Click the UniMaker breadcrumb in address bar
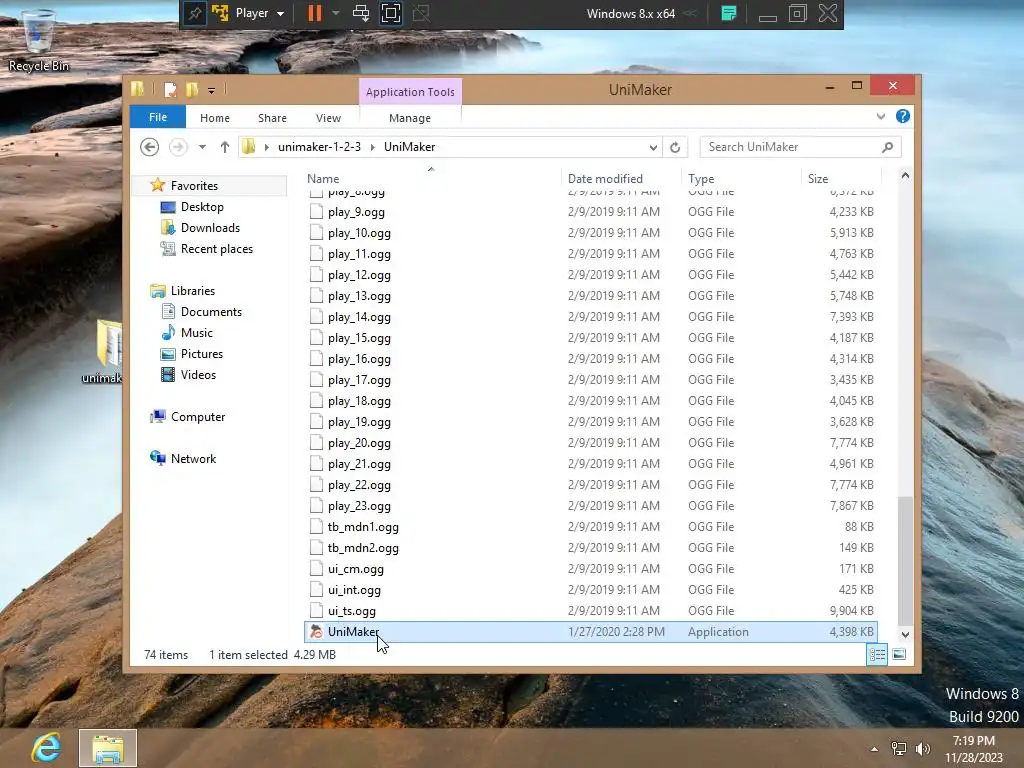The width and height of the screenshot is (1024, 768). (x=409, y=147)
